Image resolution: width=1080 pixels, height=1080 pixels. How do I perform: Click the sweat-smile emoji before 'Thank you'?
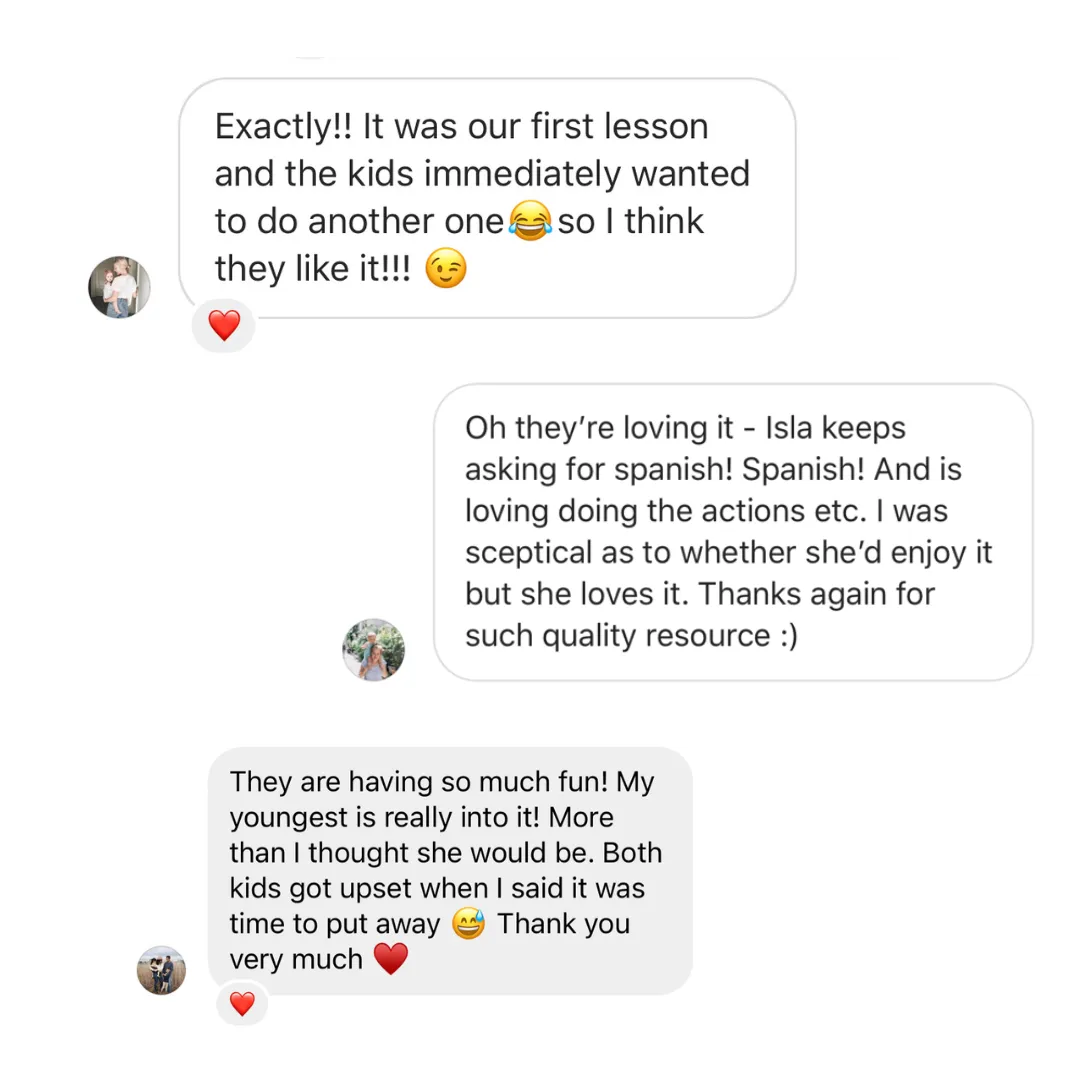[468, 924]
